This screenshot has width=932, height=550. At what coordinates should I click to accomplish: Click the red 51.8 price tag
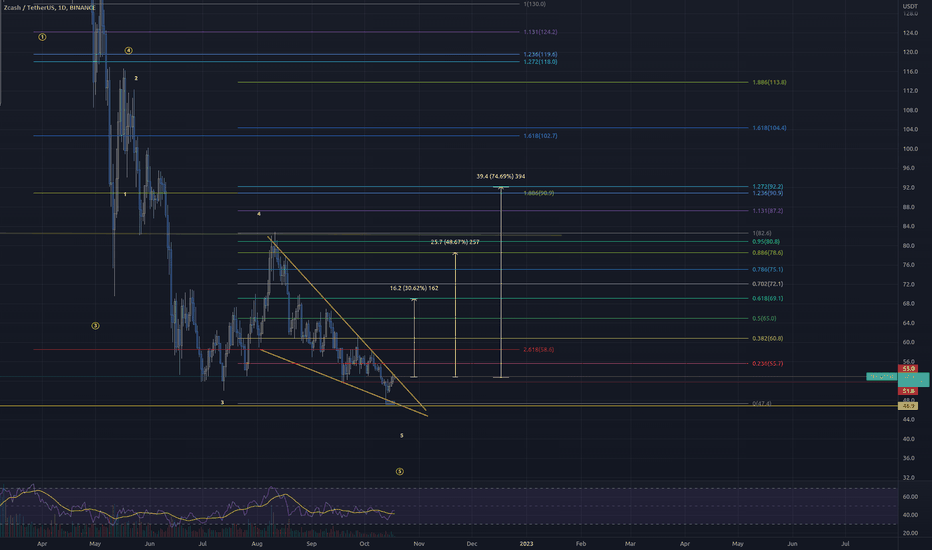pyautogui.click(x=909, y=391)
